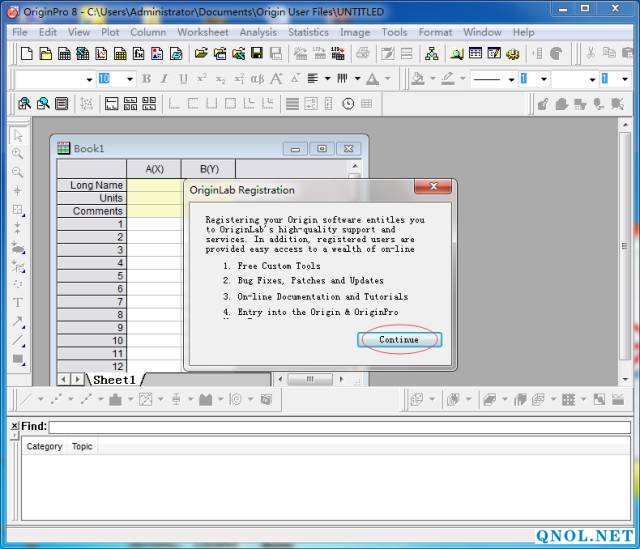The height and width of the screenshot is (549, 640).
Task: Click the Open file folder icon
Action: pyautogui.click(x=201, y=53)
